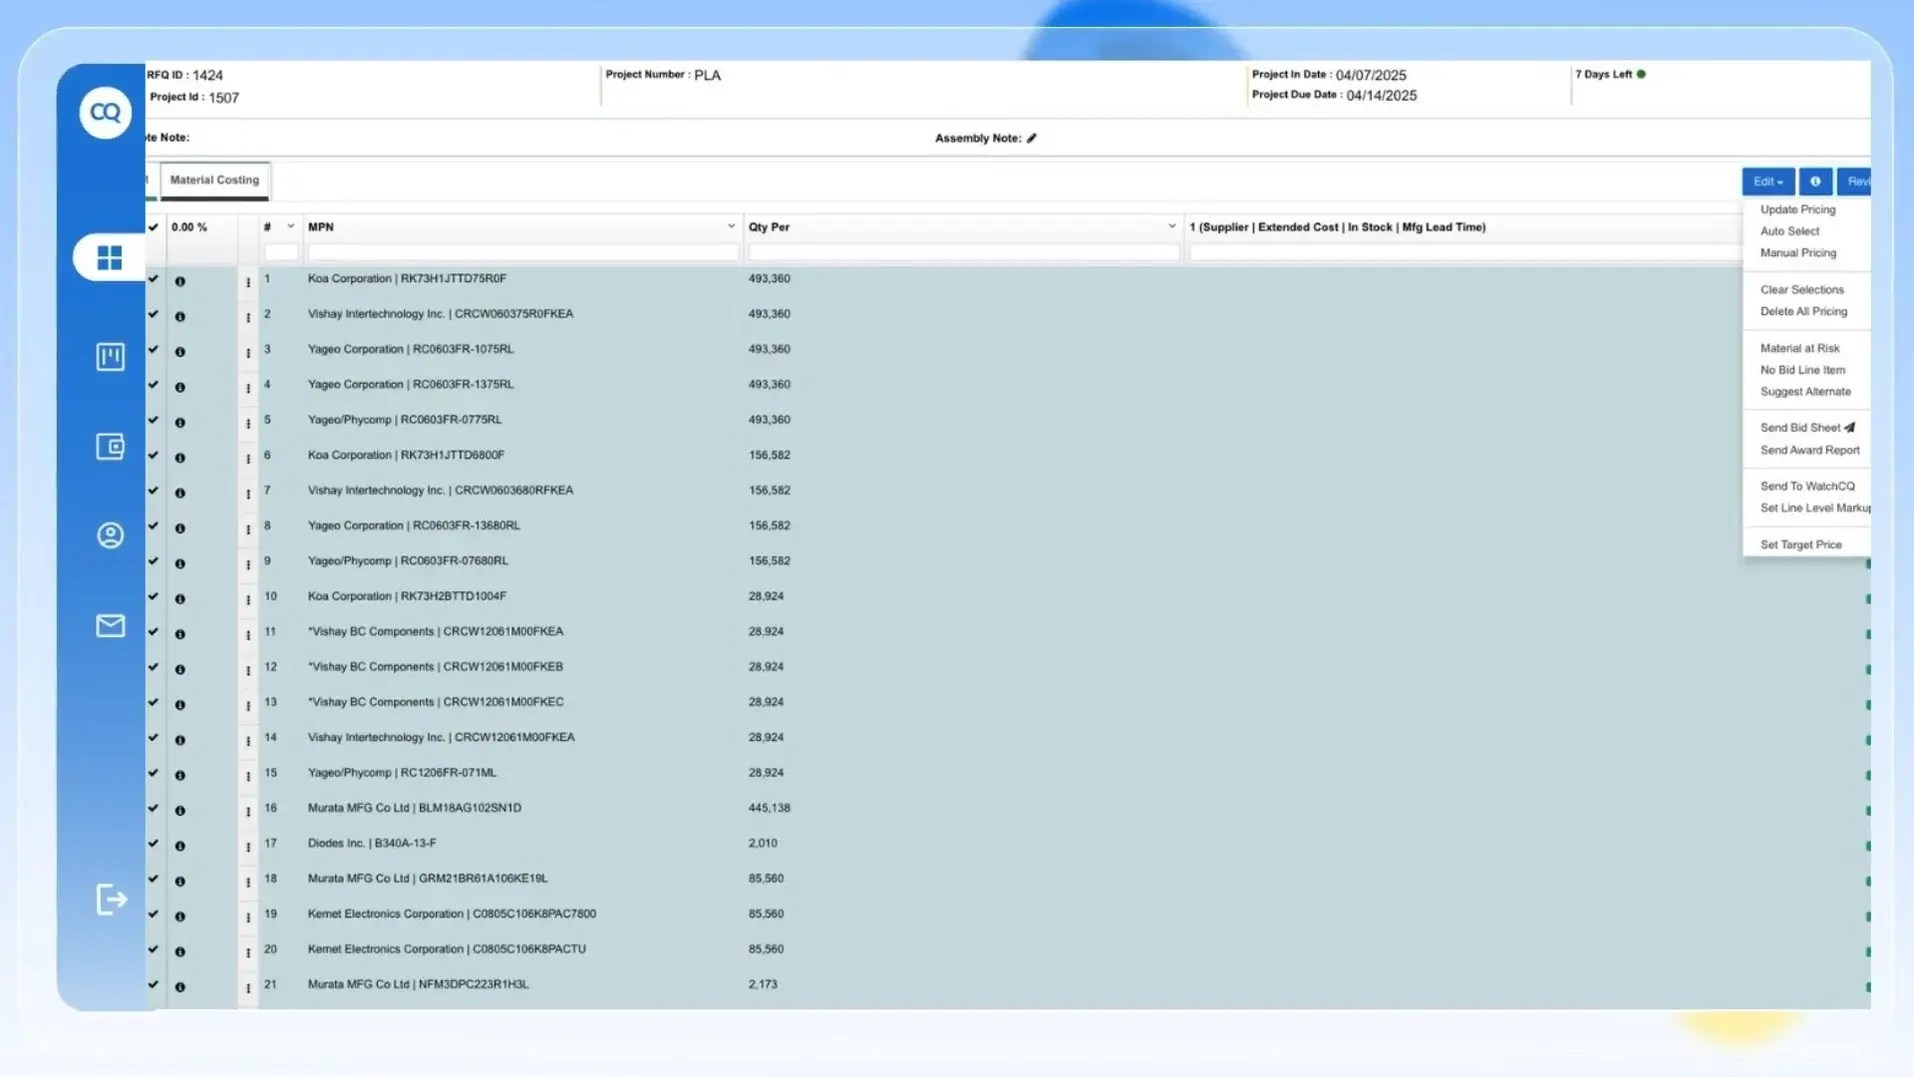Expand the Qty Per column dropdown arrow
The image size is (1914, 1077).
coord(1171,227)
